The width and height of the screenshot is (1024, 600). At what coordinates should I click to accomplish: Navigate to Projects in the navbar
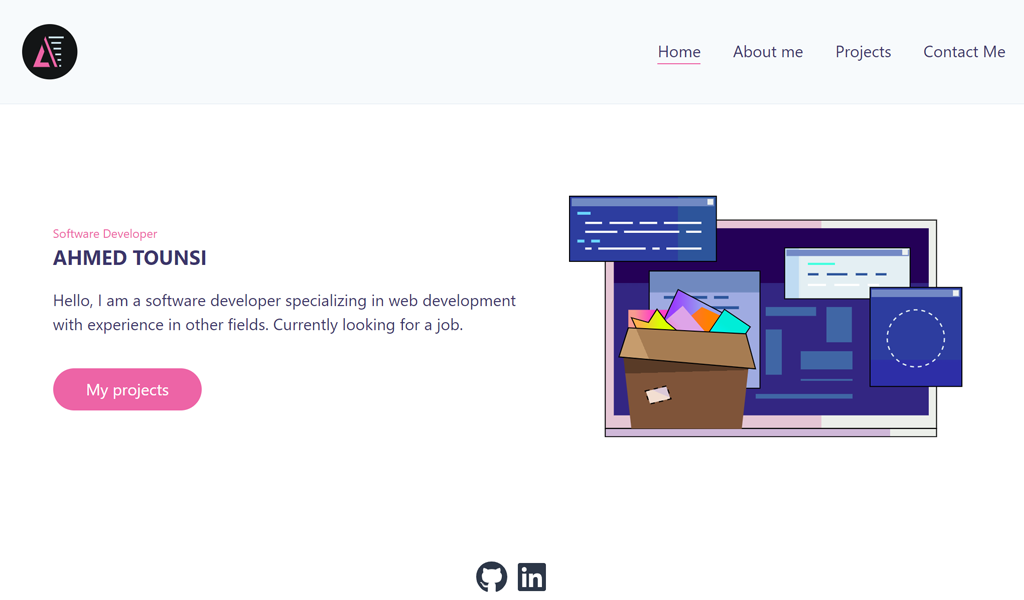(863, 52)
